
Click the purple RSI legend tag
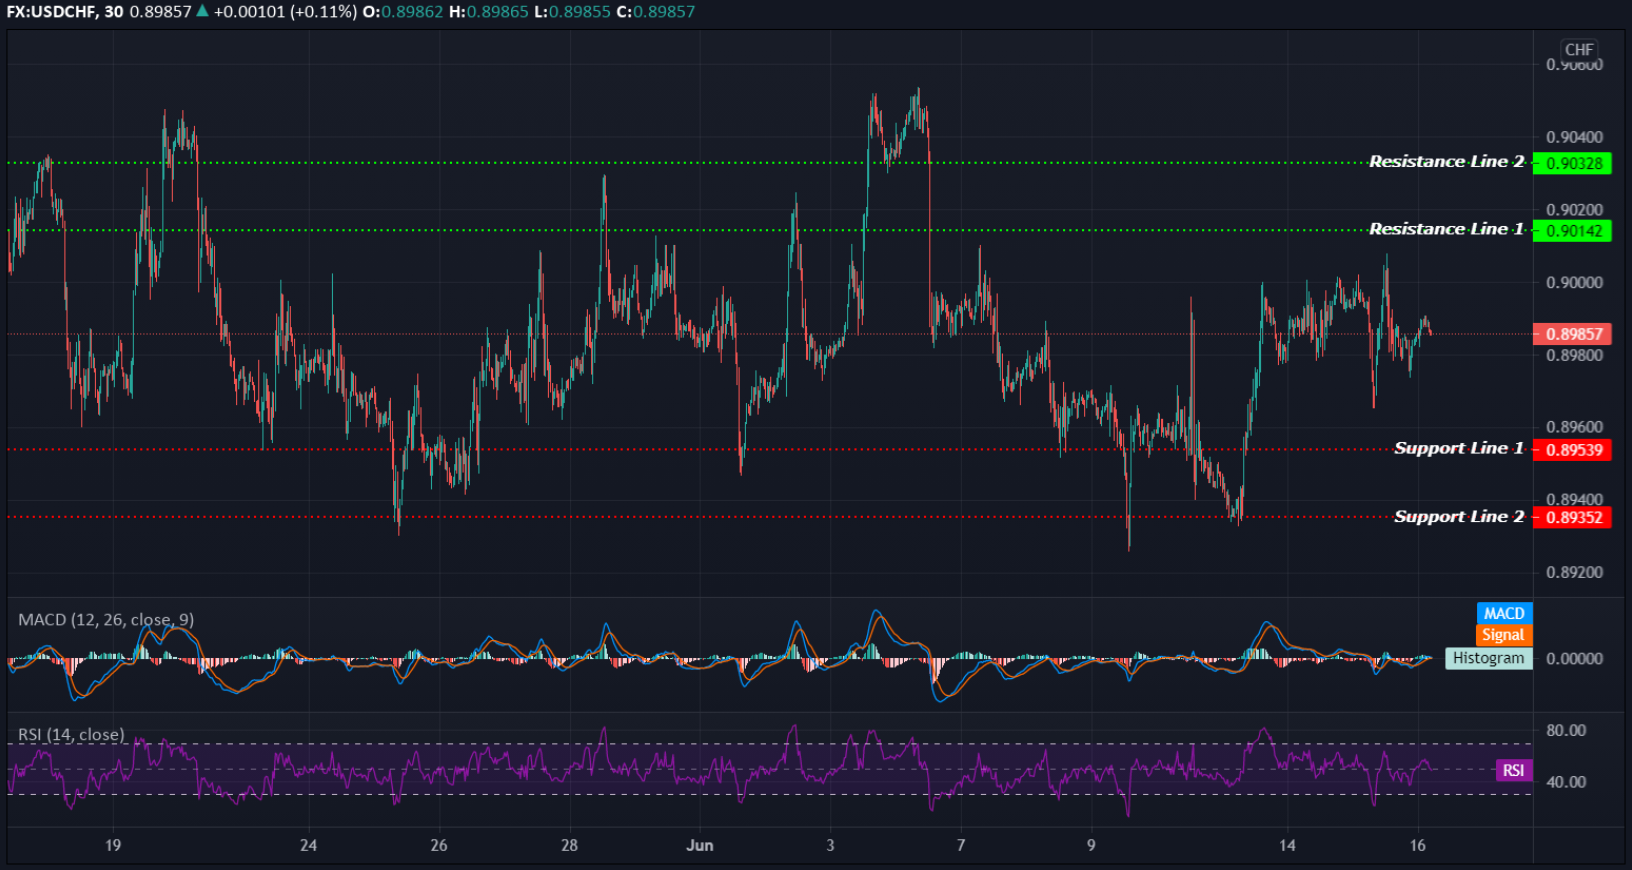click(1514, 770)
